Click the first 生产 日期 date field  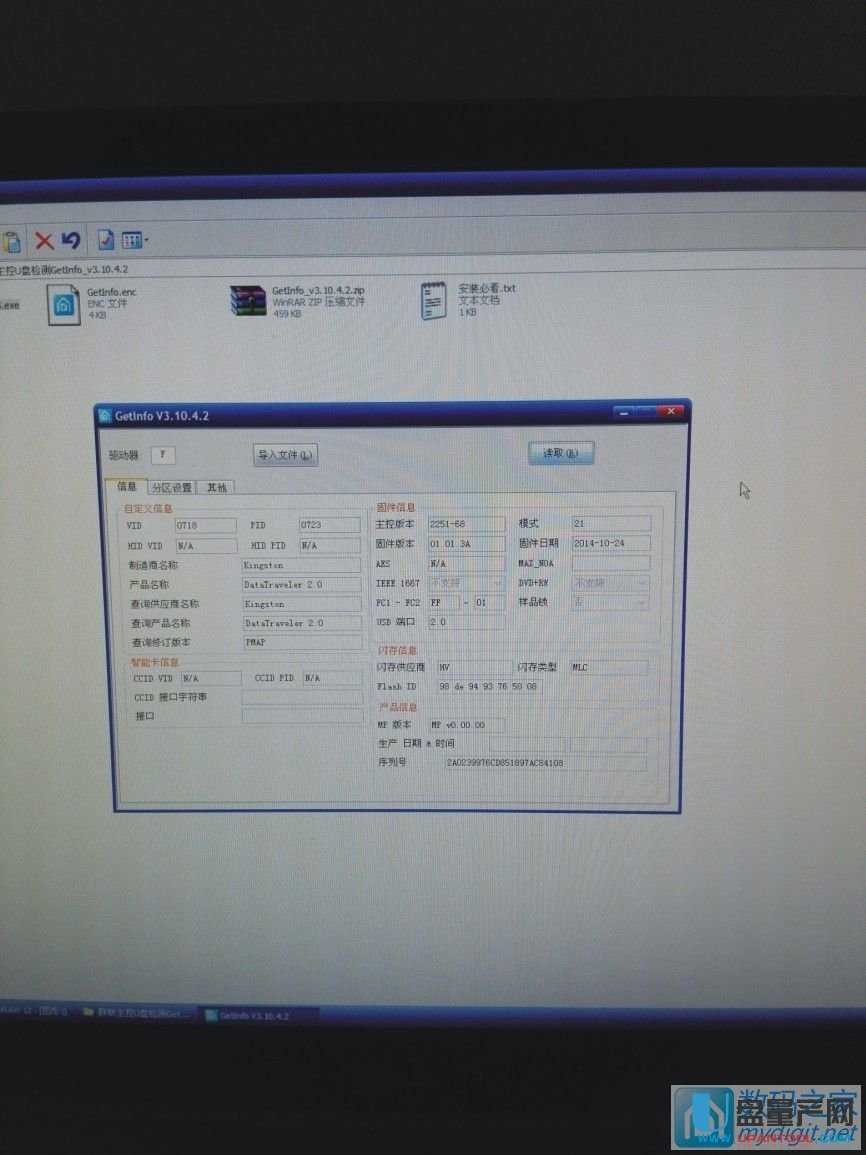coord(527,744)
